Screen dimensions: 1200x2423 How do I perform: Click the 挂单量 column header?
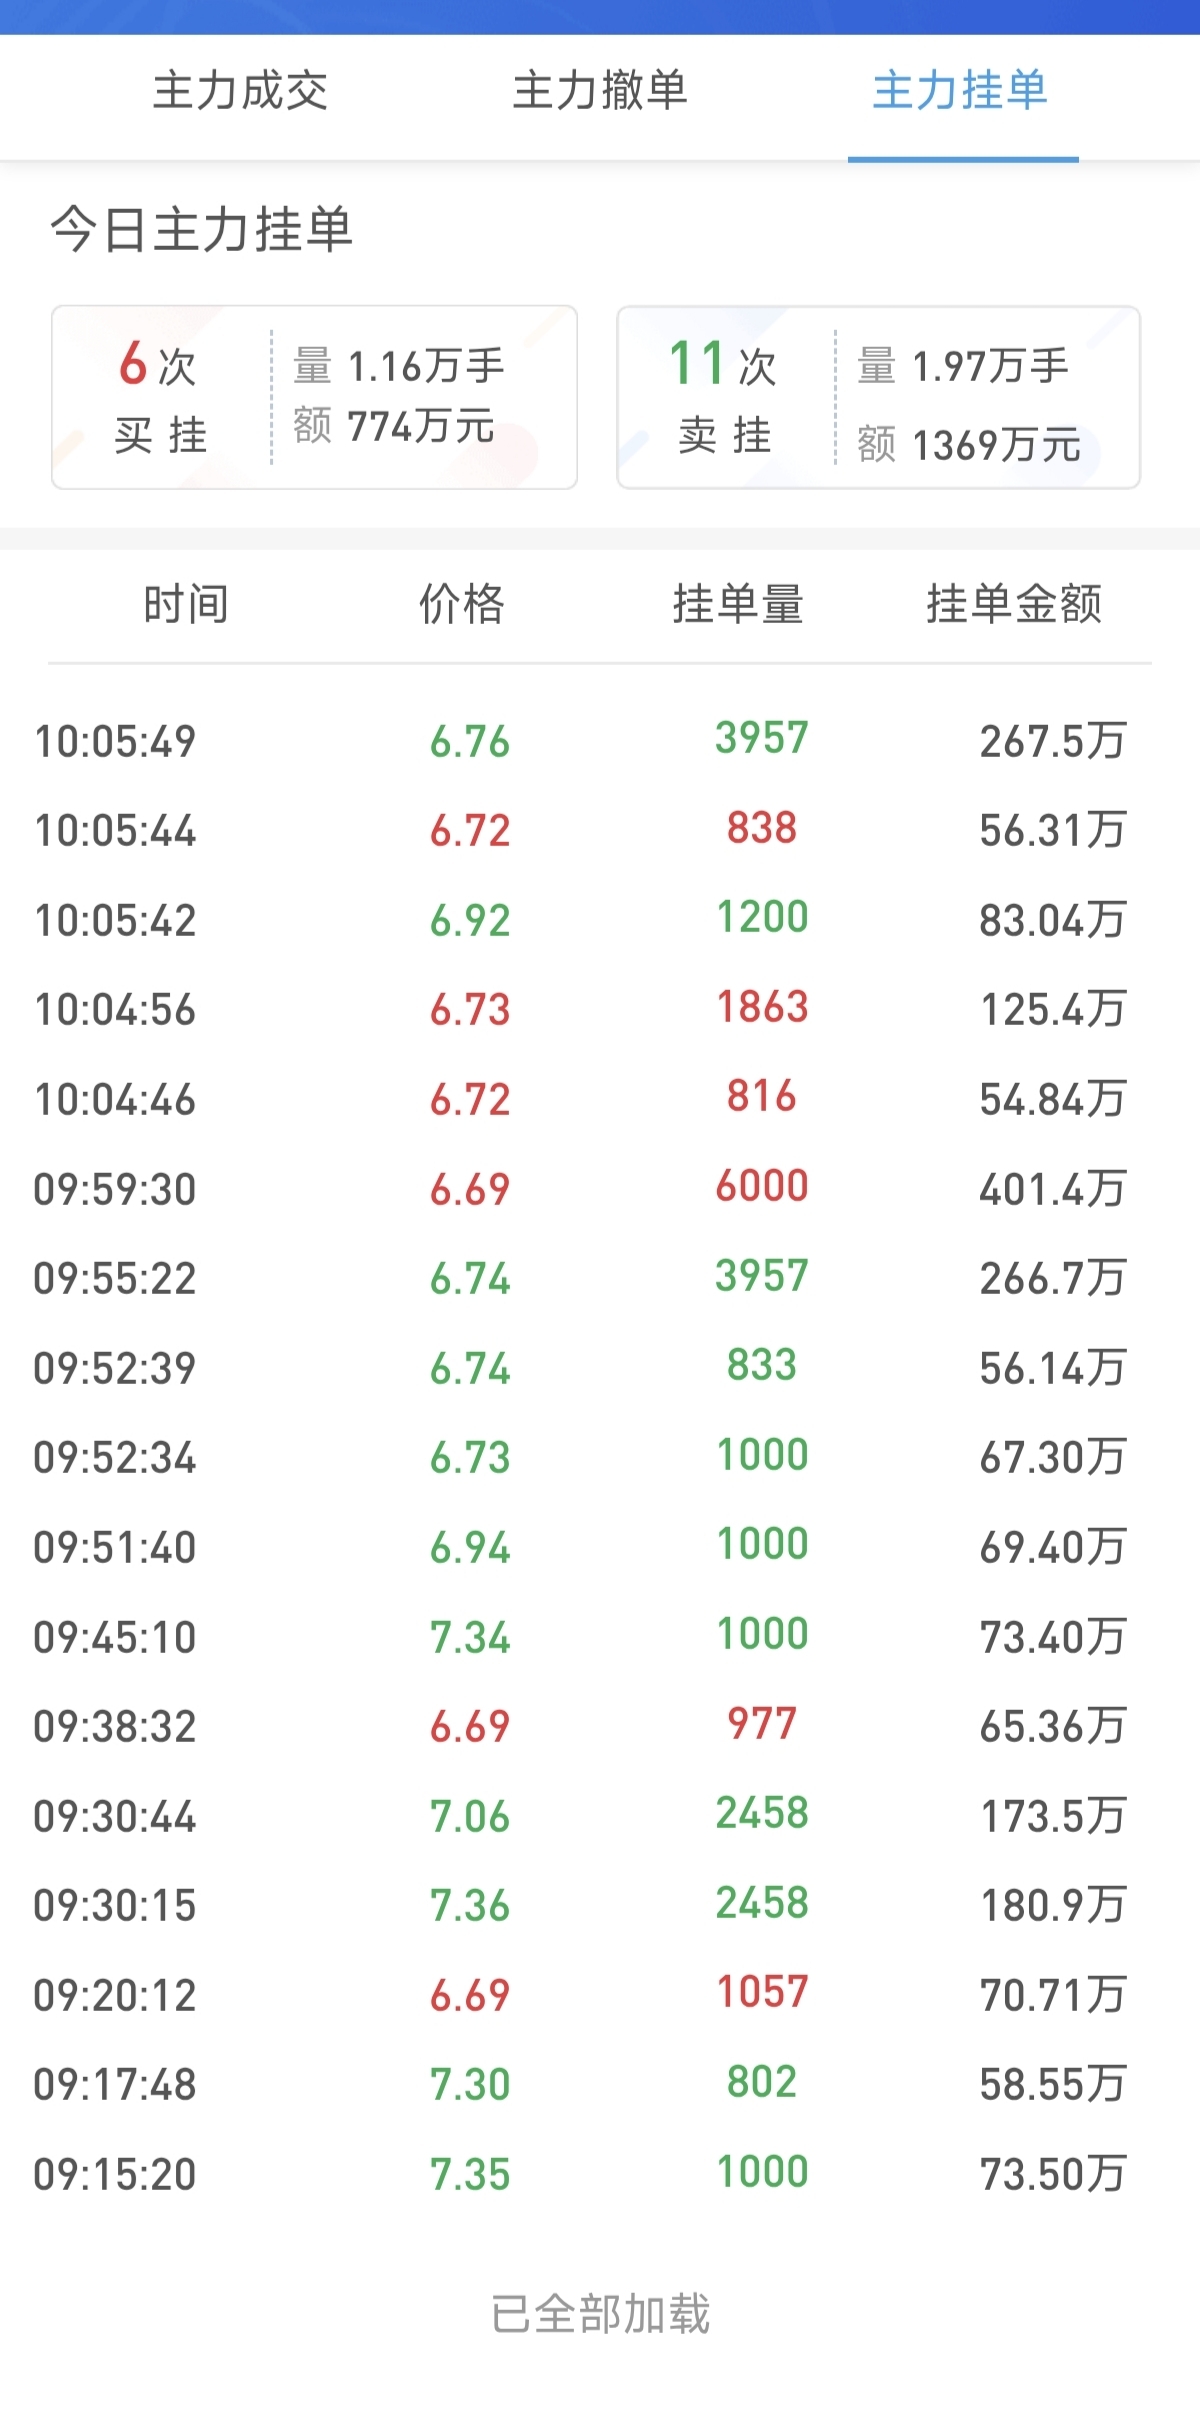[738, 604]
